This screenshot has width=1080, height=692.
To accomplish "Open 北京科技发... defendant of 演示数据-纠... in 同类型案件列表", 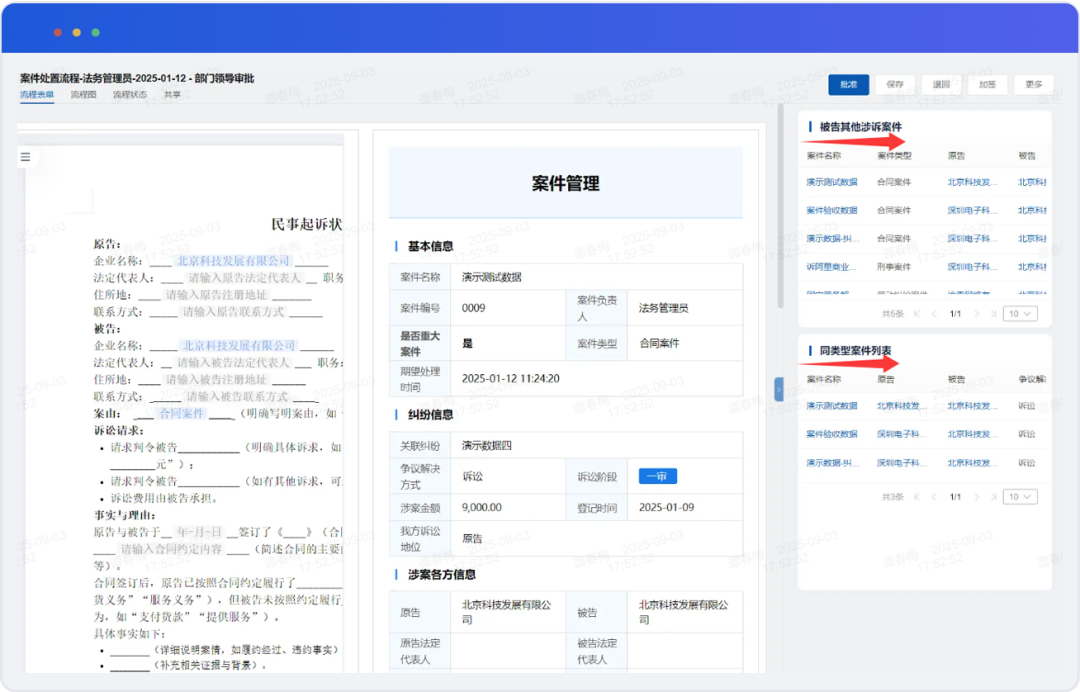I will [972, 463].
